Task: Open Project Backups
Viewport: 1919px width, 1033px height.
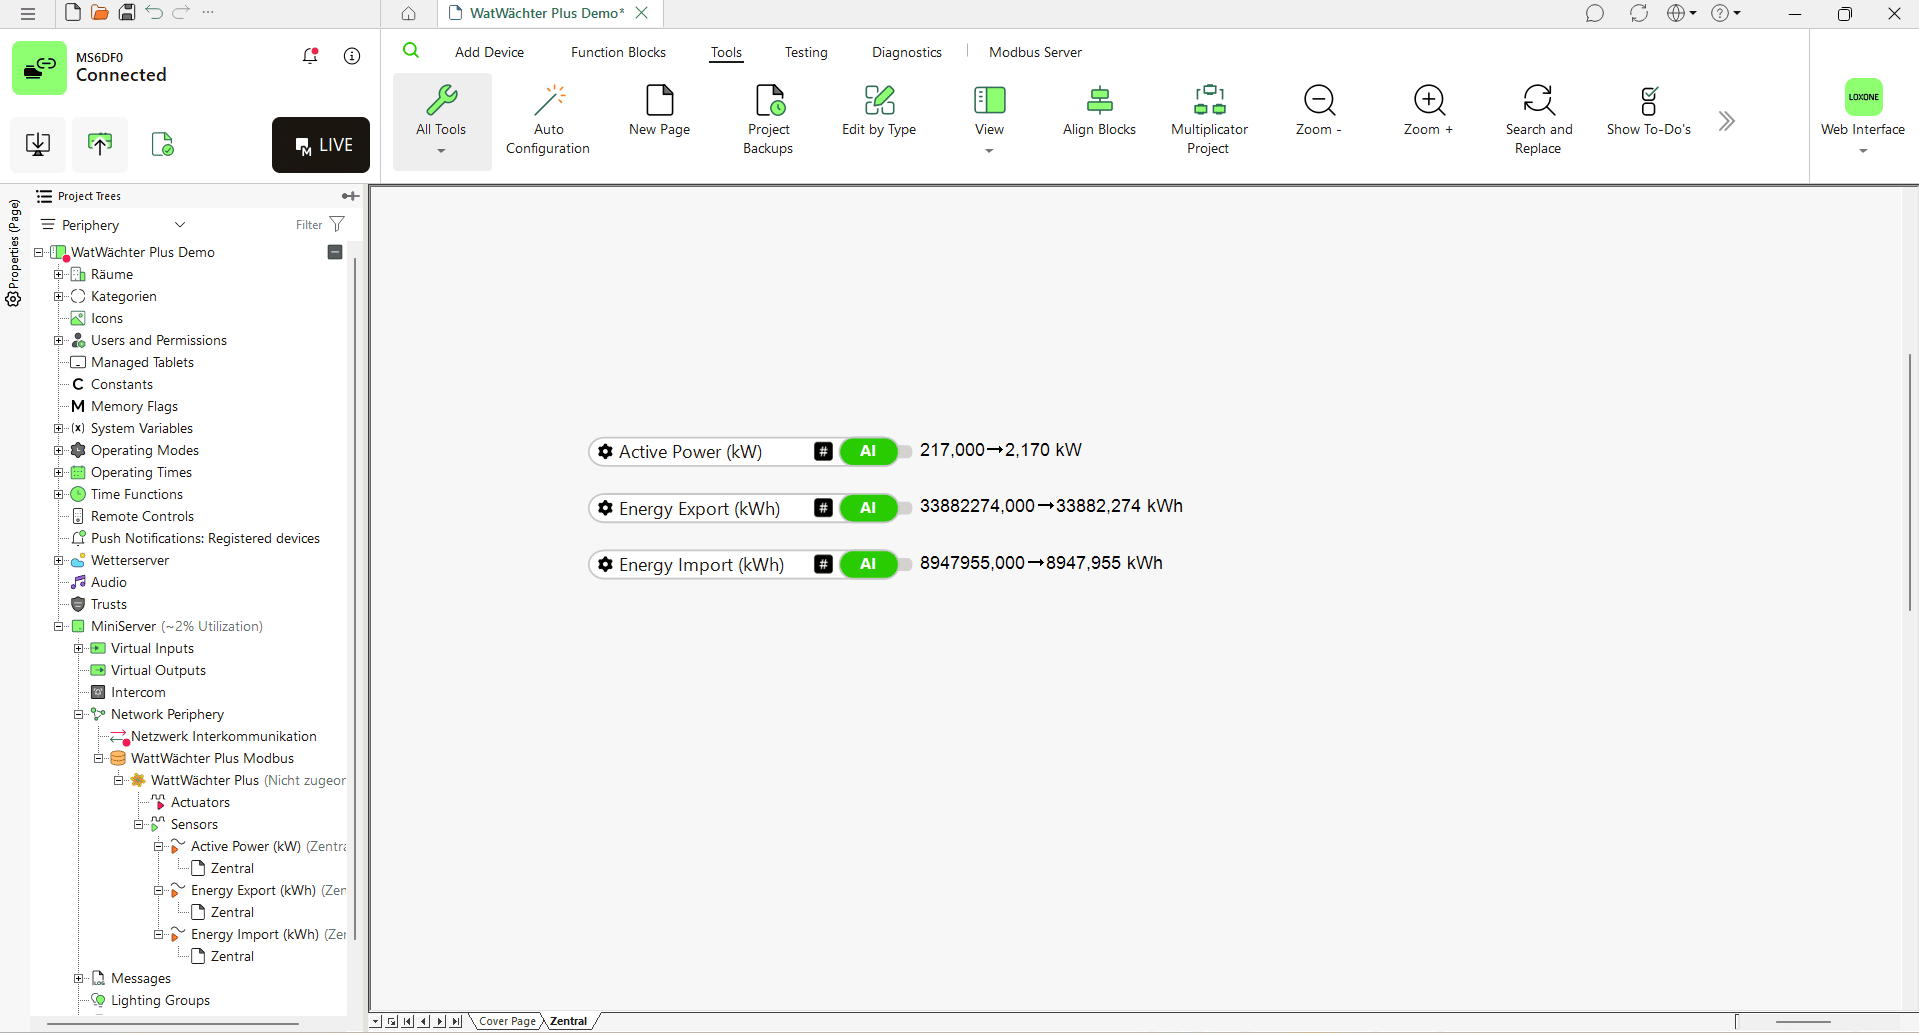Action: pyautogui.click(x=769, y=120)
